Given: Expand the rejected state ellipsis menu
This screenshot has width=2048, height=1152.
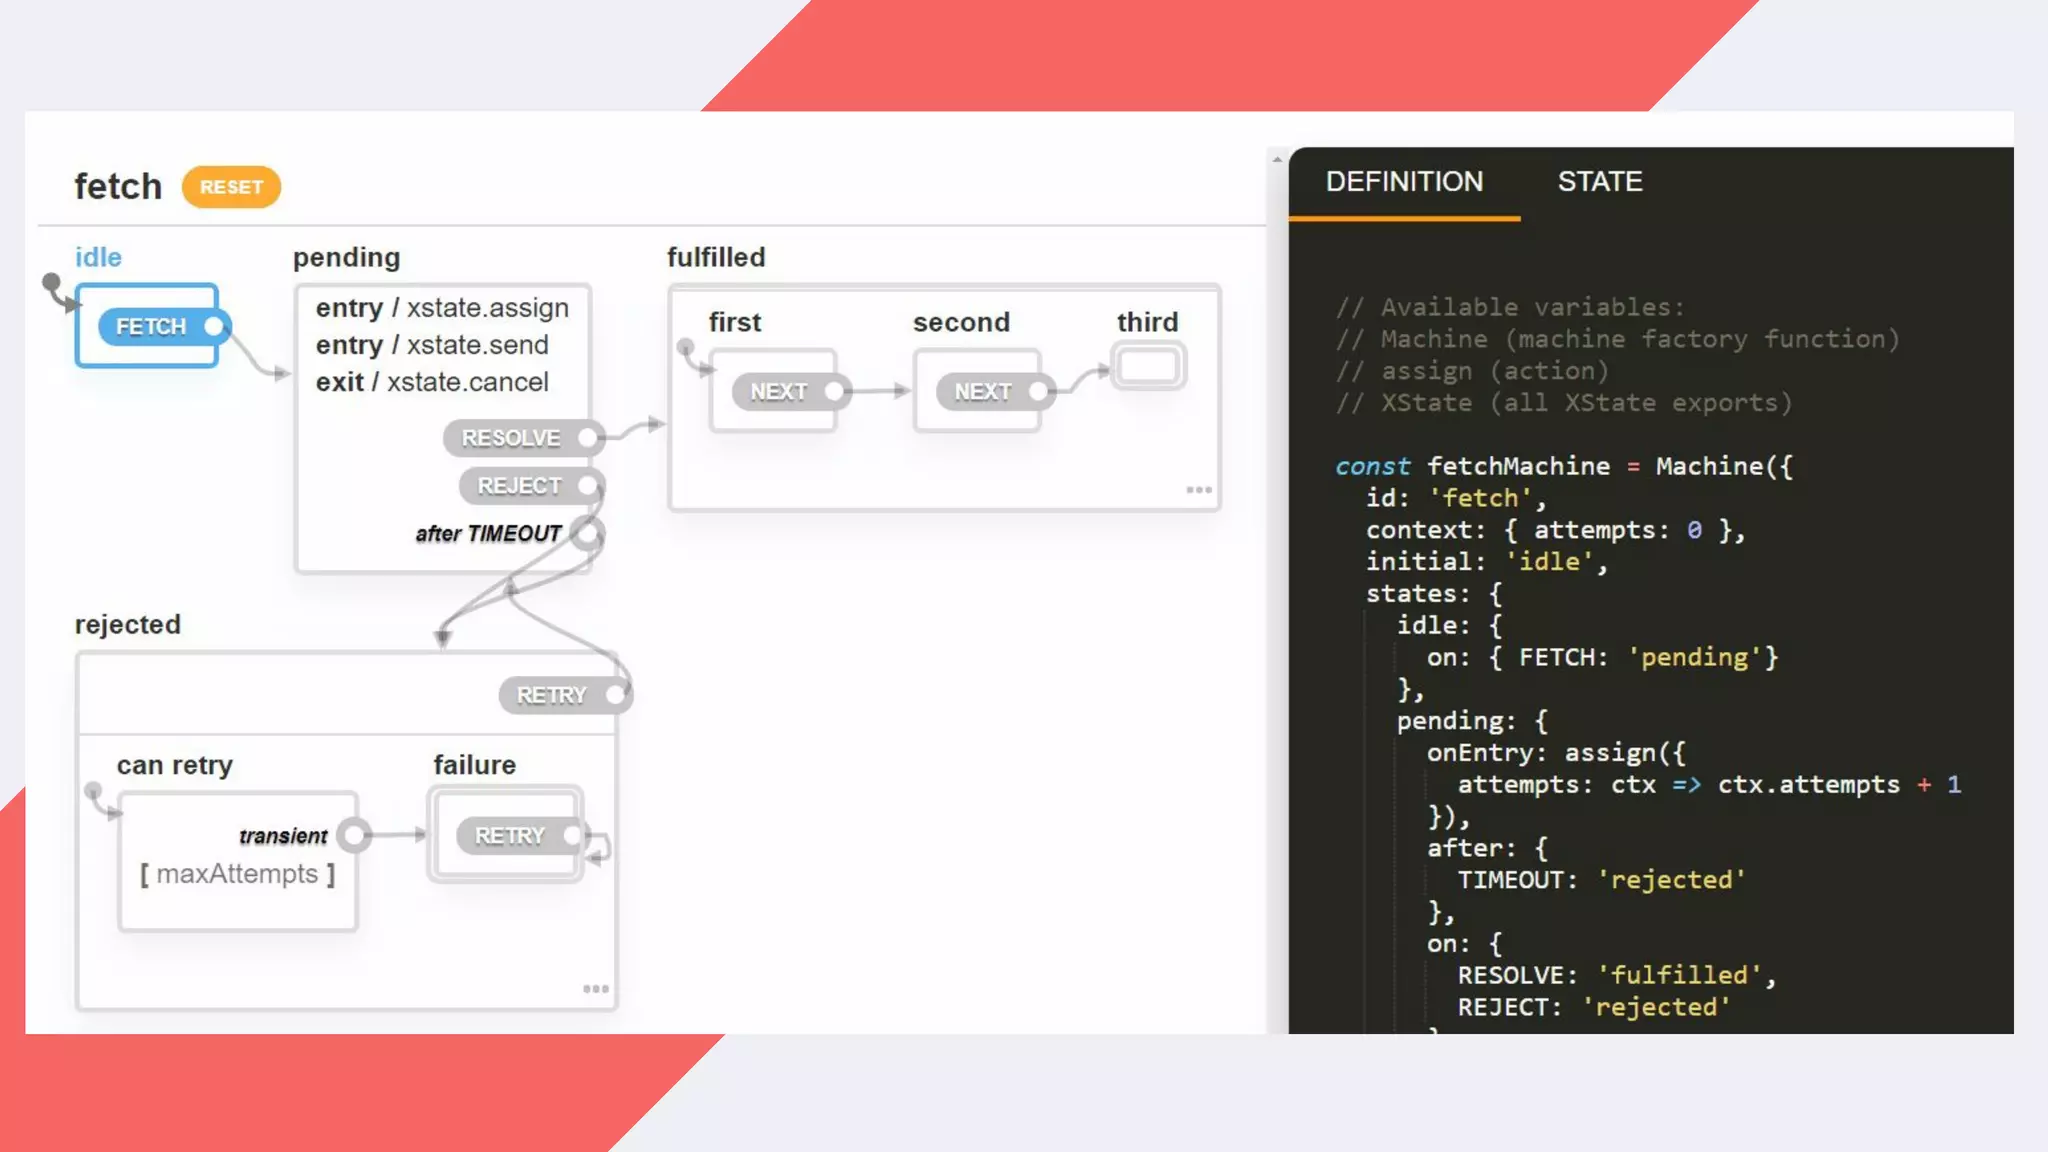Looking at the screenshot, I should pyautogui.click(x=596, y=989).
